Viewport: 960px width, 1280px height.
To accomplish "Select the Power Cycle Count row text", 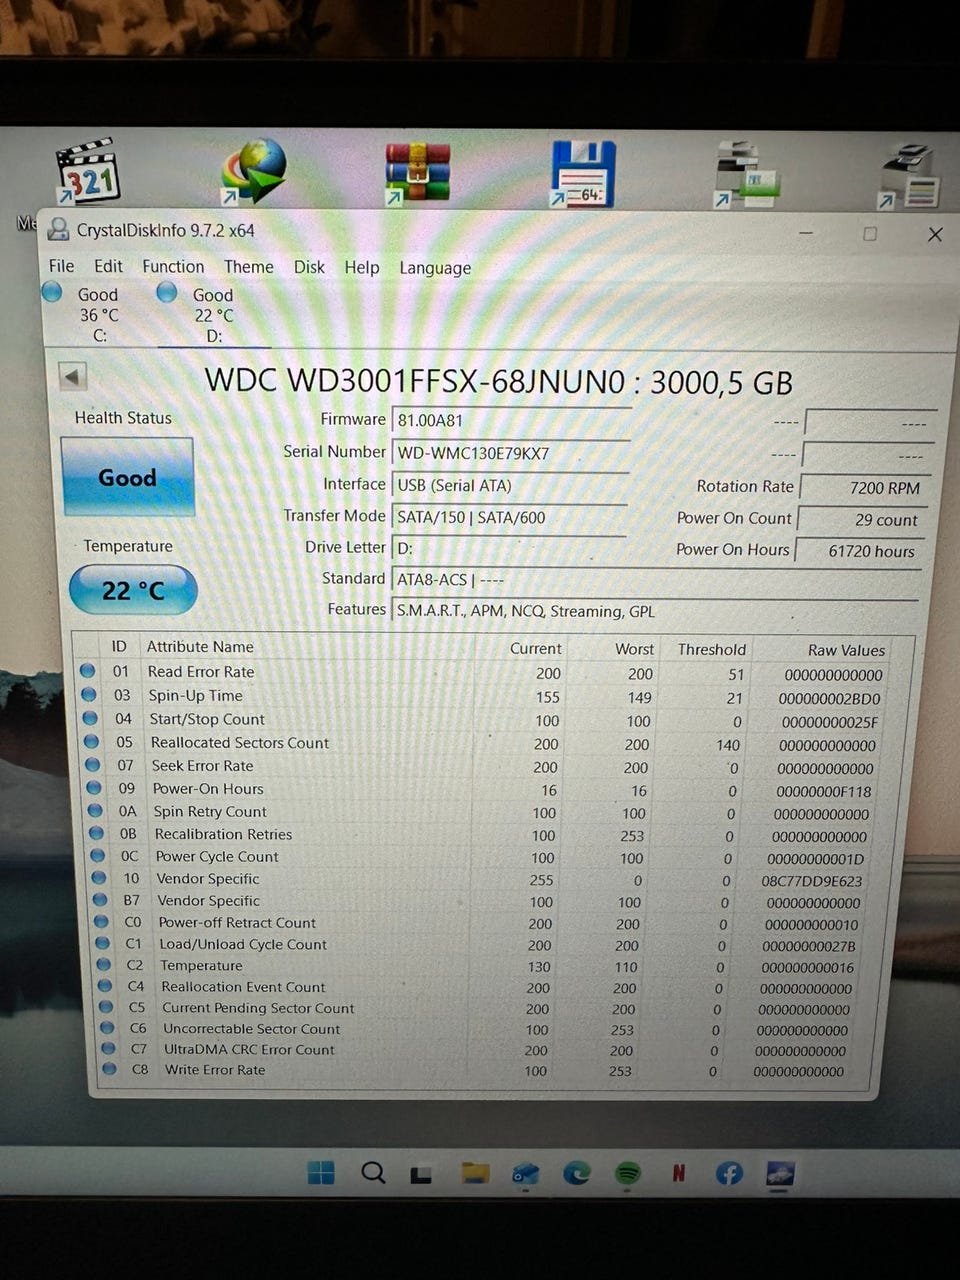I will (217, 856).
